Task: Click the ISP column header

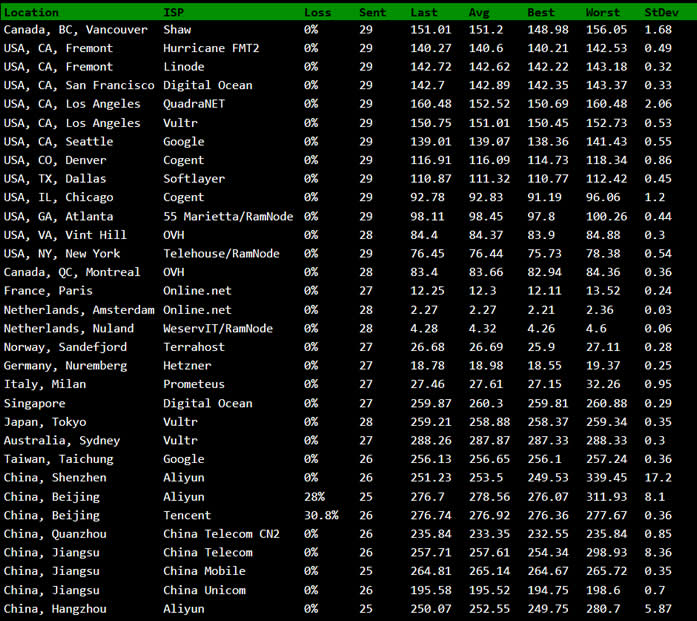Action: tap(173, 12)
